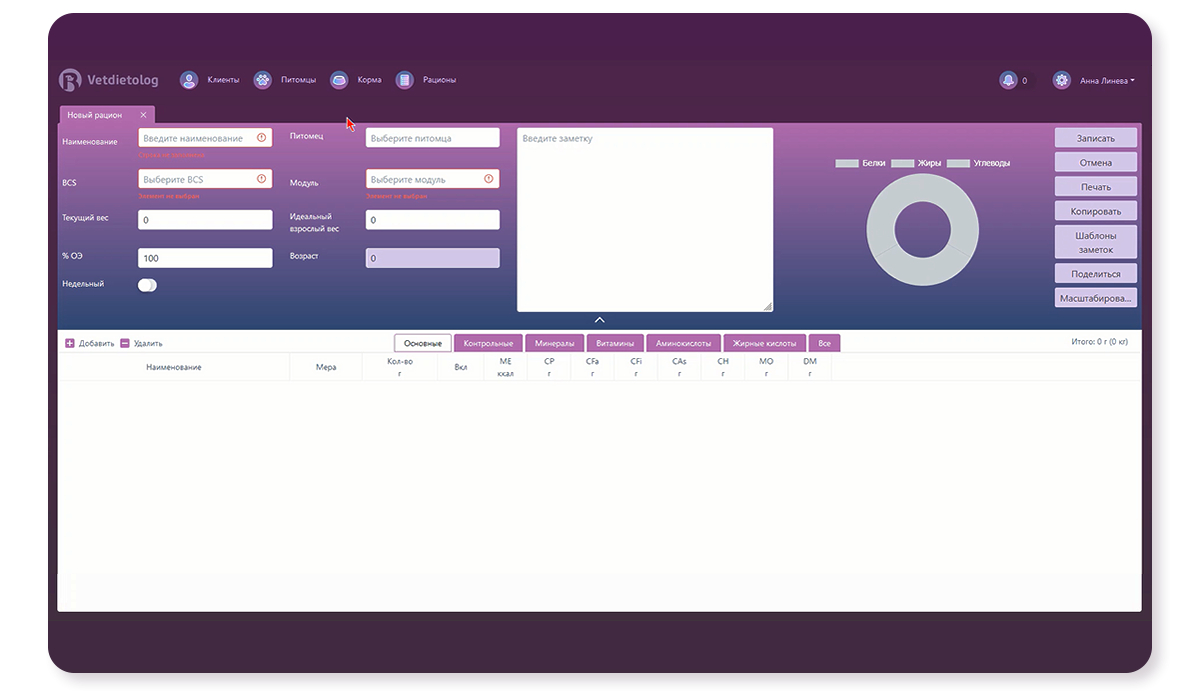Click into the Введите заметку text area

[x=644, y=220]
